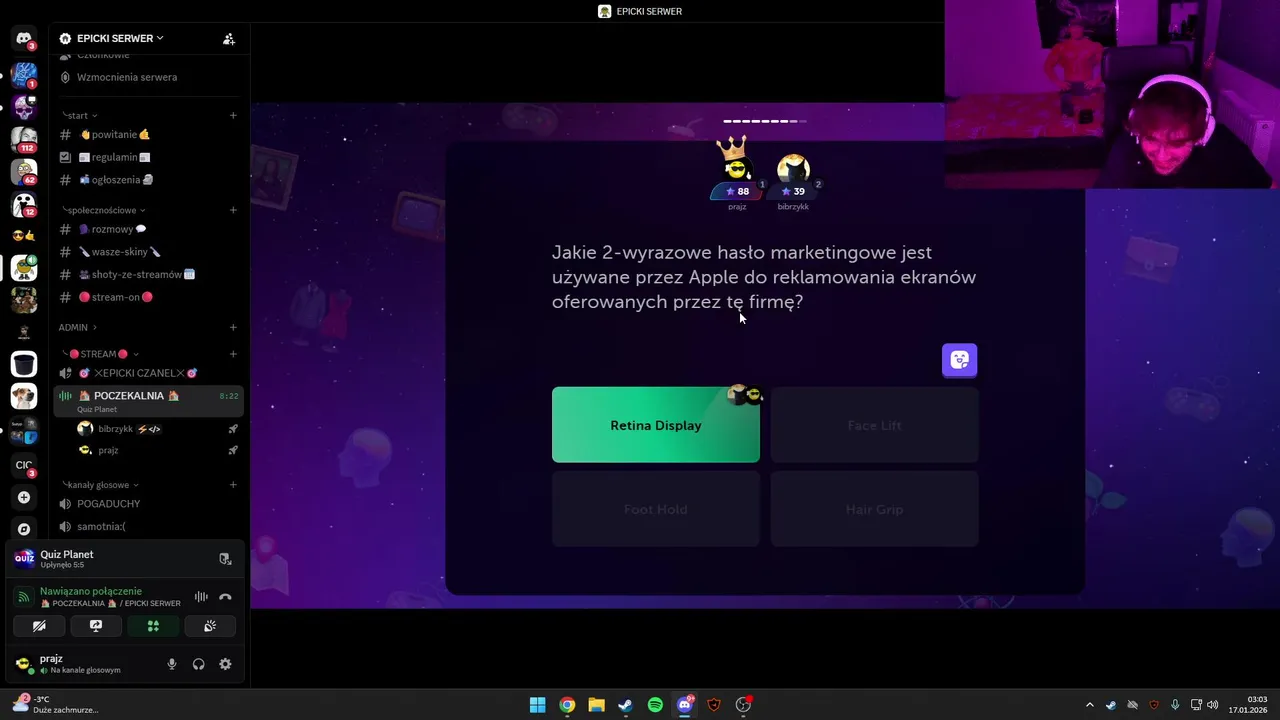1280x720 pixels.
Task: Open Discord direct messages home icon
Action: click(24, 39)
